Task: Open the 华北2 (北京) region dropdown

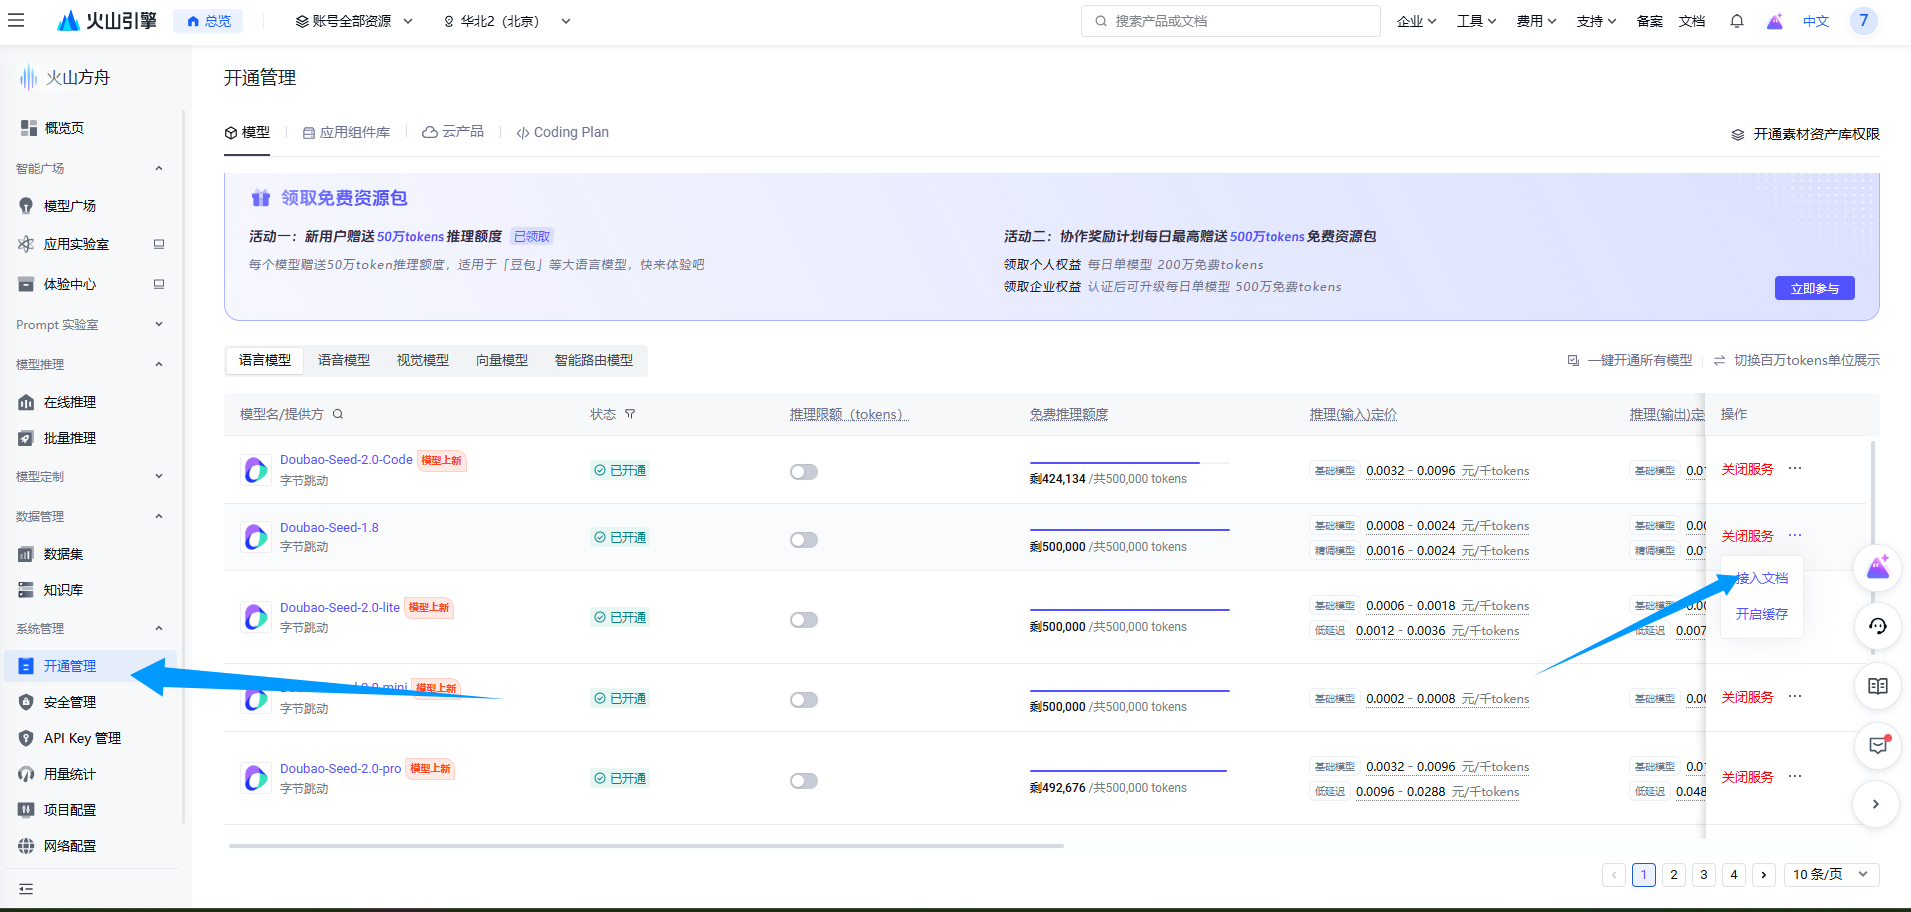Action: point(507,21)
